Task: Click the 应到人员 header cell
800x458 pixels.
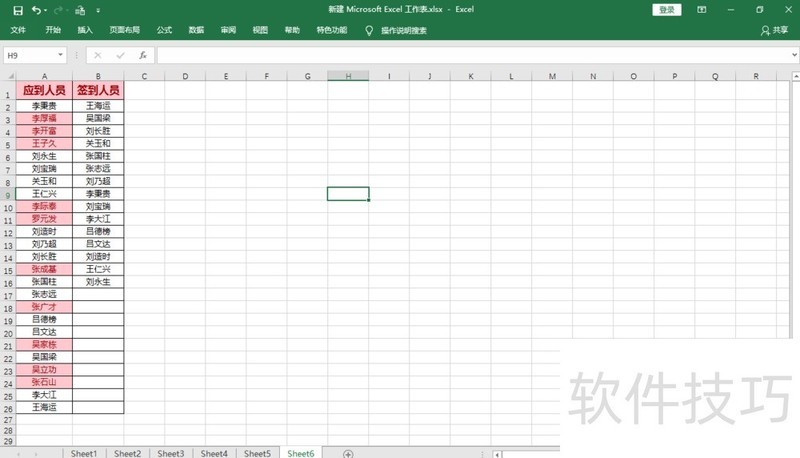Action: click(x=44, y=90)
